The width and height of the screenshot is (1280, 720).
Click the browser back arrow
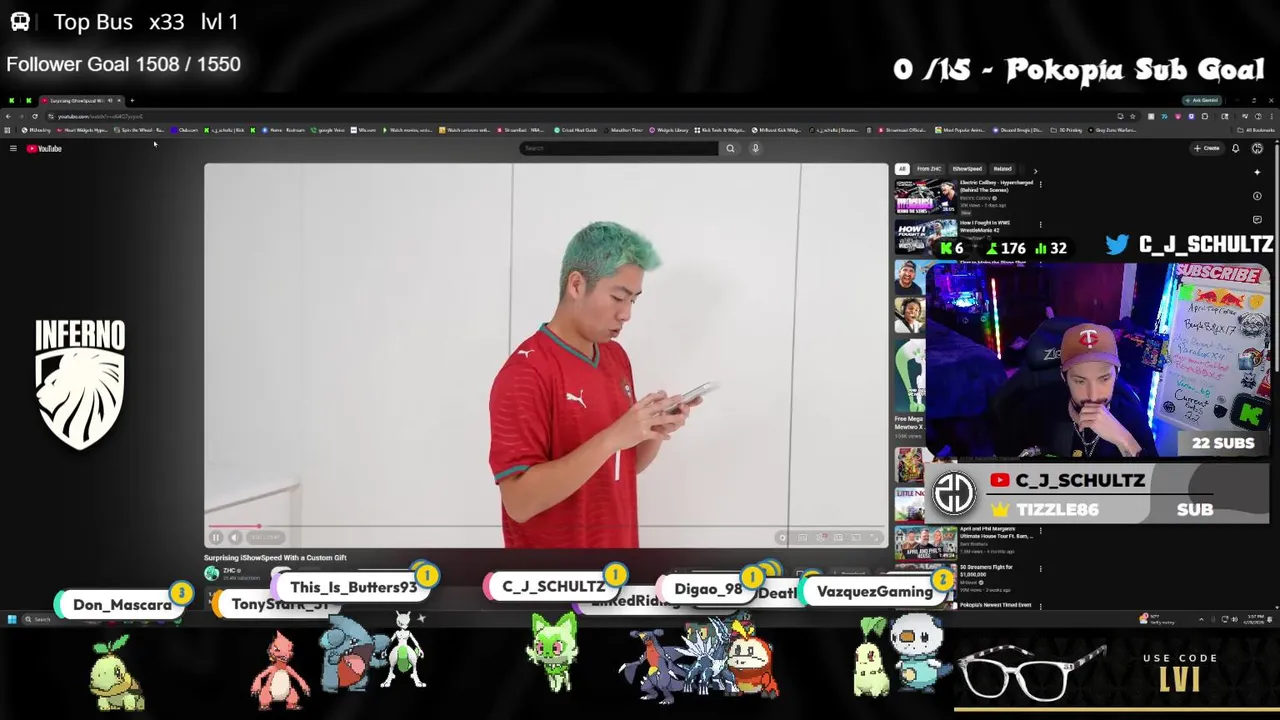click(x=8, y=116)
